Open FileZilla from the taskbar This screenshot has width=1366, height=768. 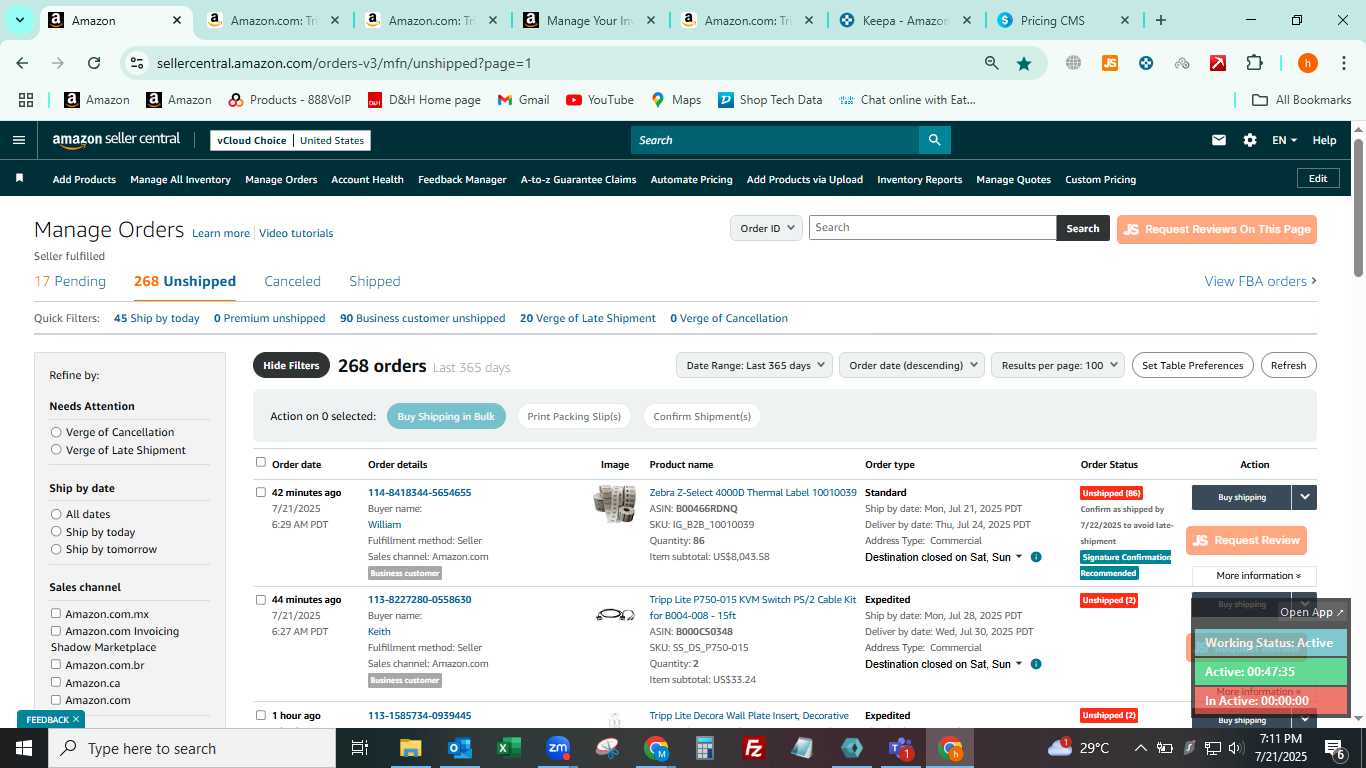pos(754,748)
